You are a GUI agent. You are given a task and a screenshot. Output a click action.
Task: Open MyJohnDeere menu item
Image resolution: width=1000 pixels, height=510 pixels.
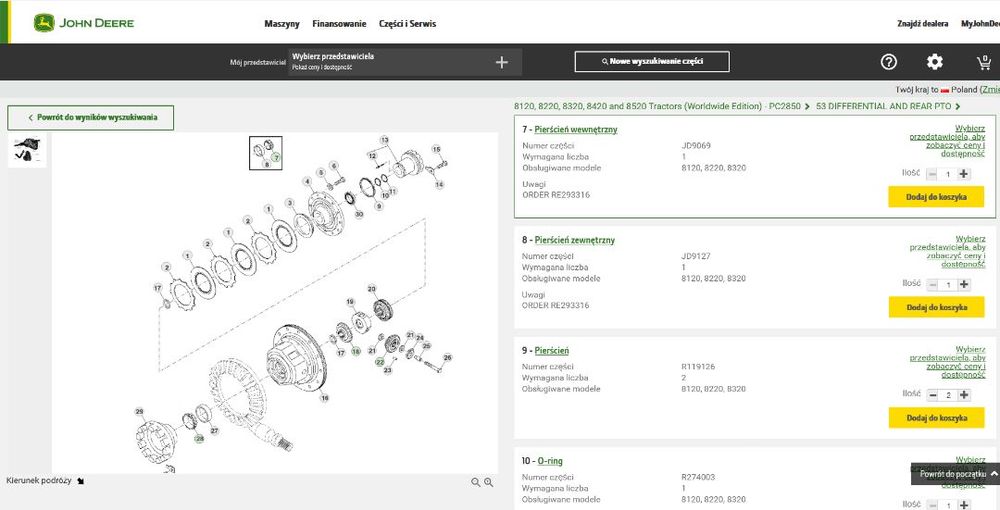[980, 24]
